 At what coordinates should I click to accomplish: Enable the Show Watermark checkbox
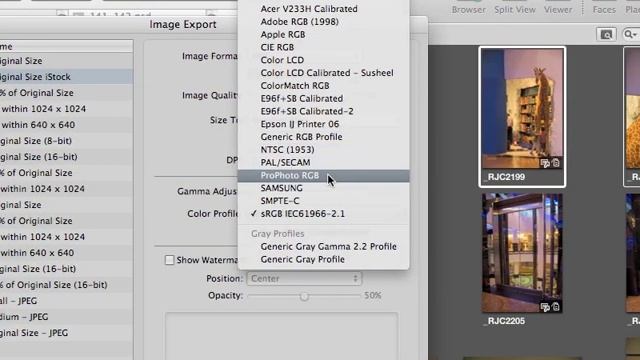pos(169,260)
